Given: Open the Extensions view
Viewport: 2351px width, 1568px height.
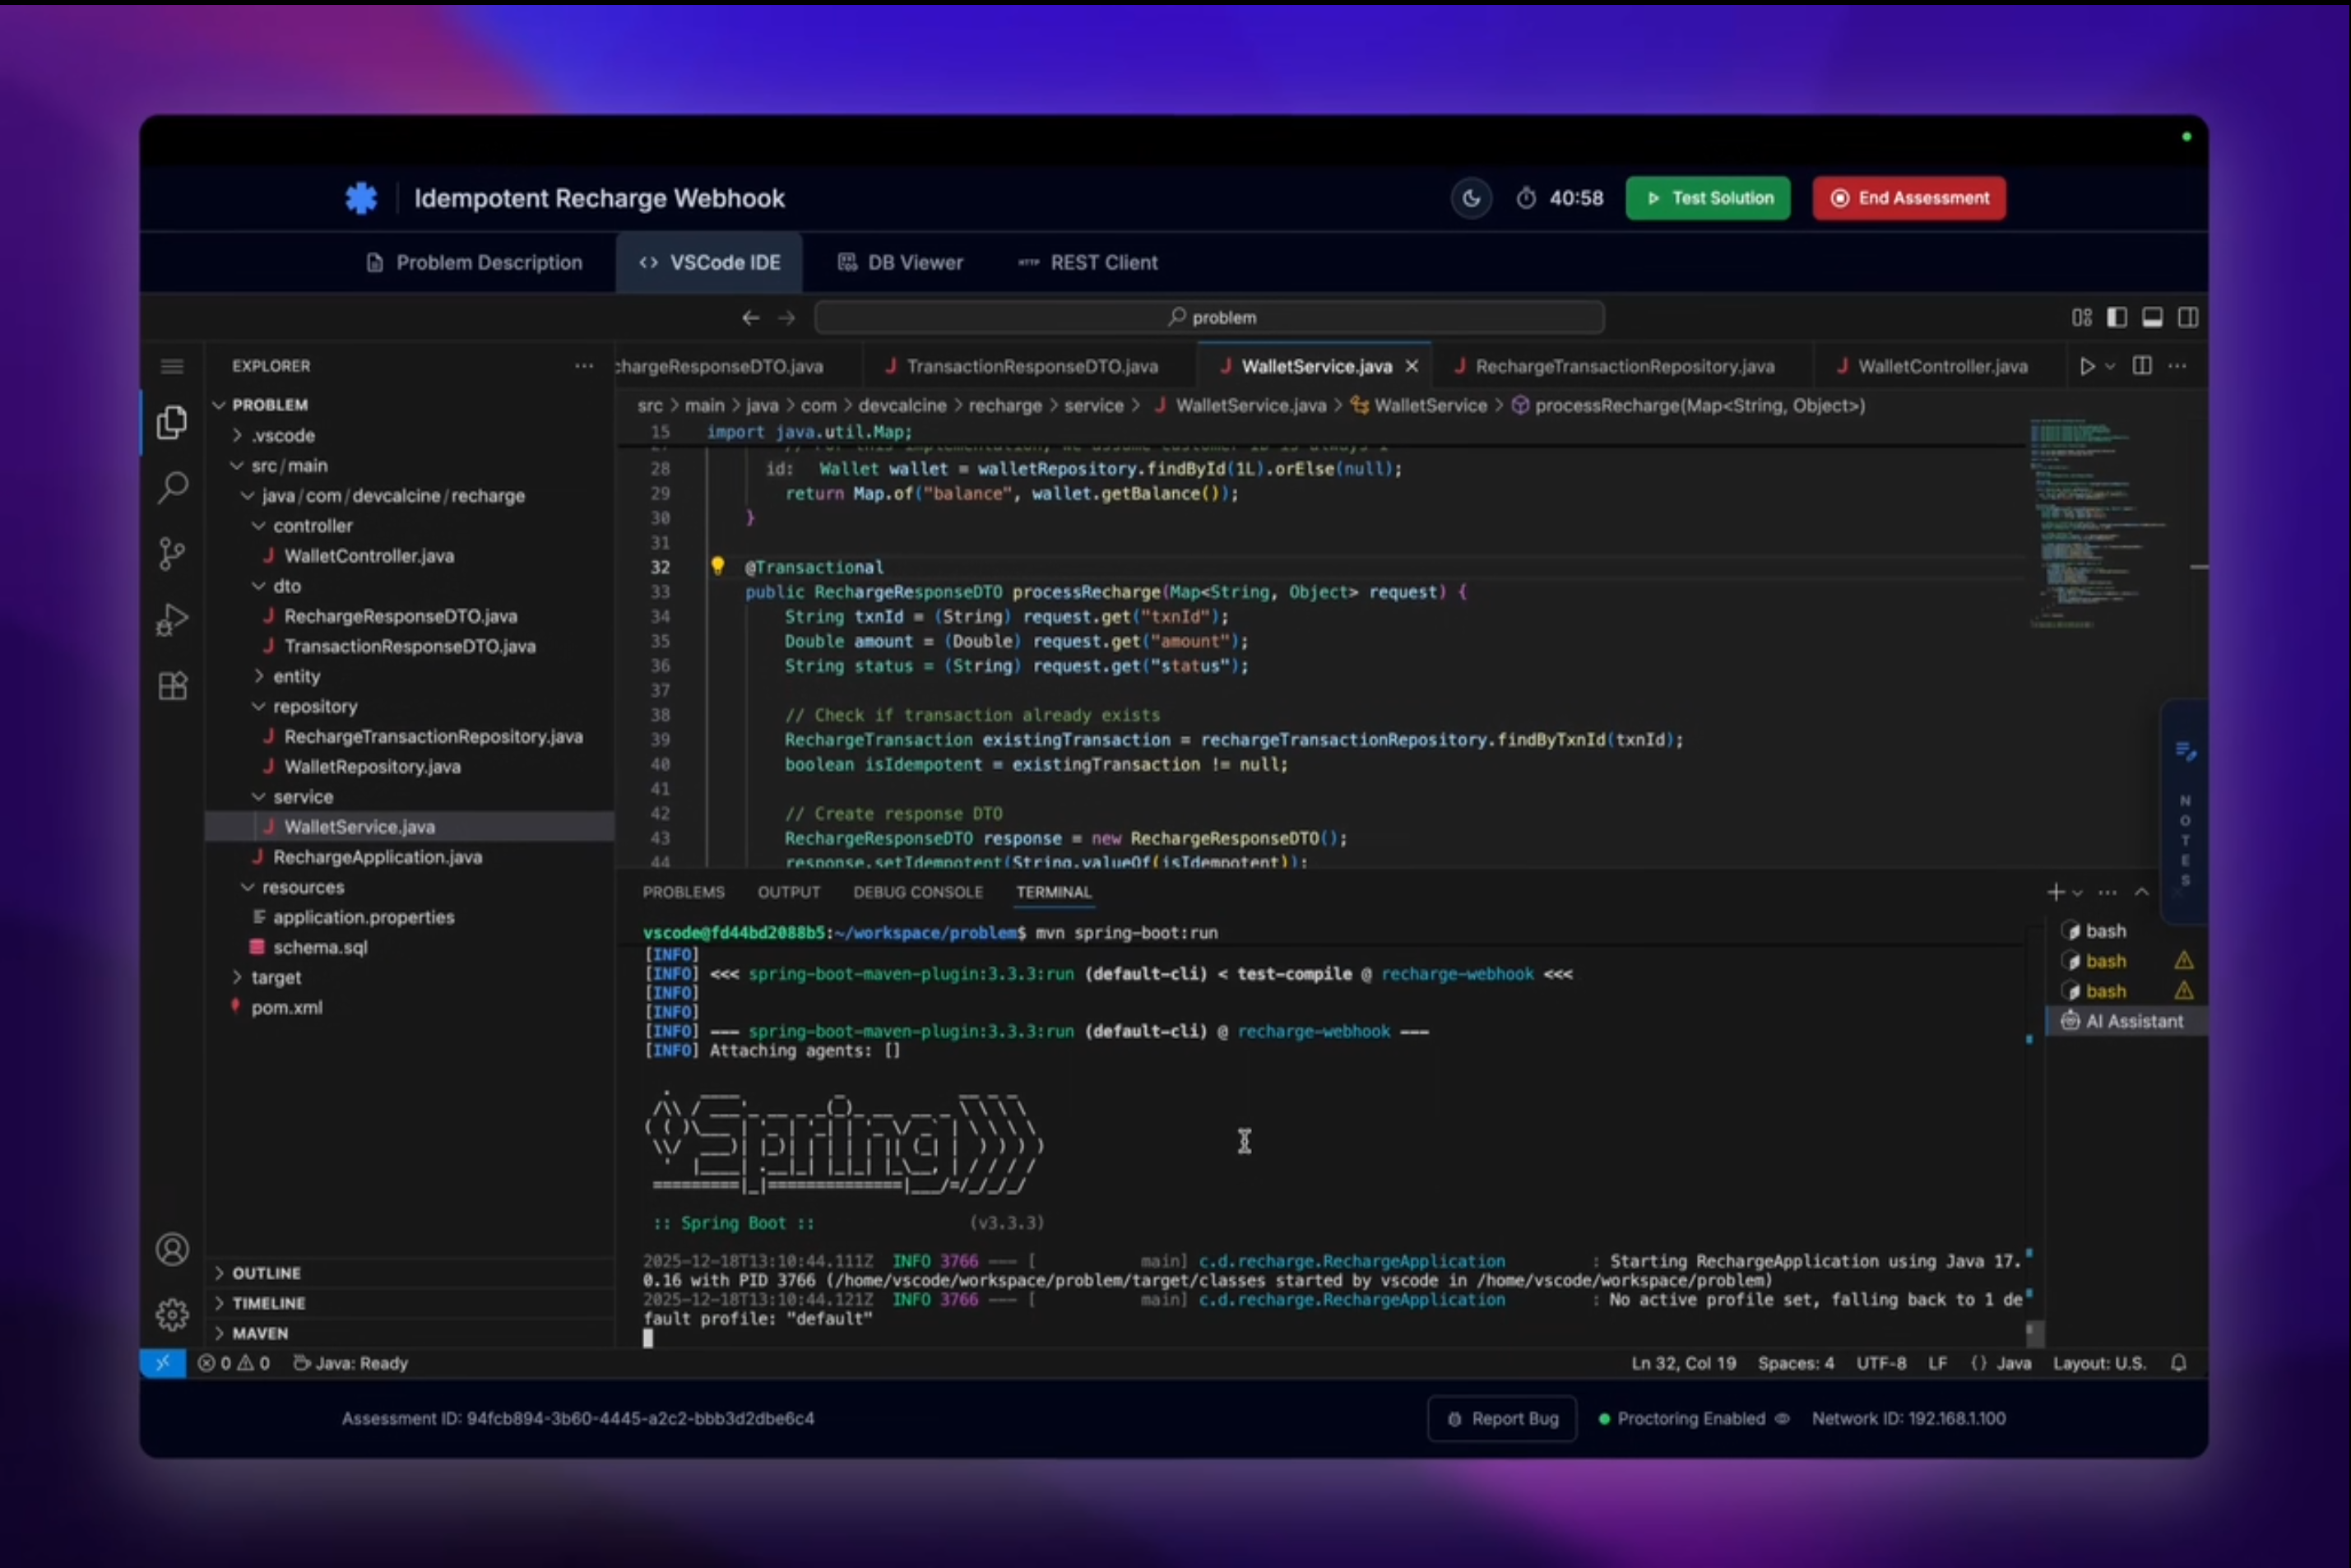Looking at the screenshot, I should [x=172, y=686].
